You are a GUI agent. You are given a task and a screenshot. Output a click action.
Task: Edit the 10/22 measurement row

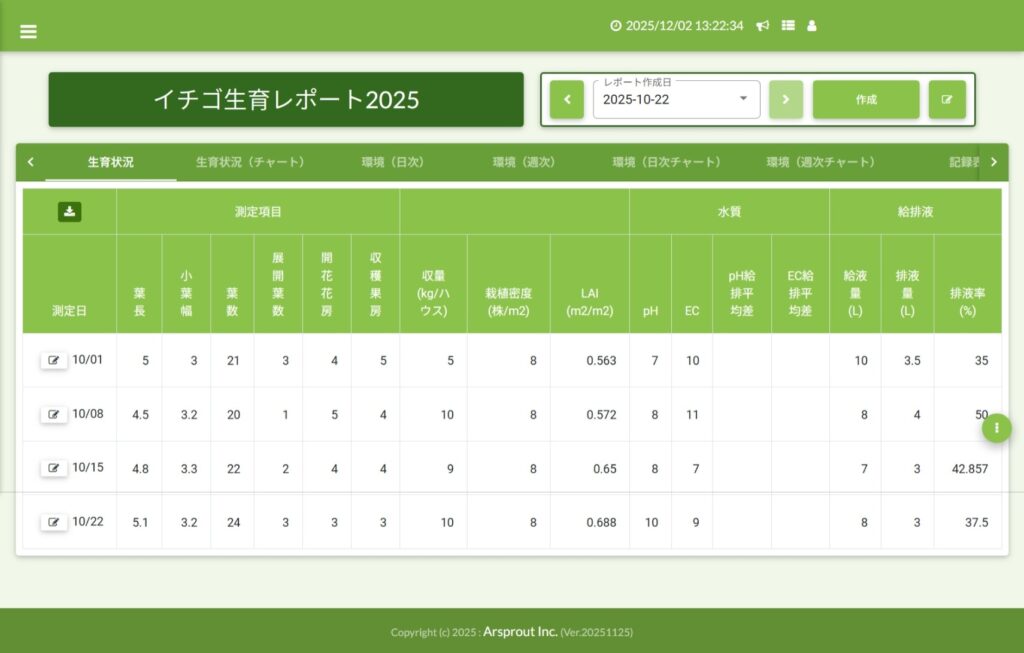click(54, 522)
